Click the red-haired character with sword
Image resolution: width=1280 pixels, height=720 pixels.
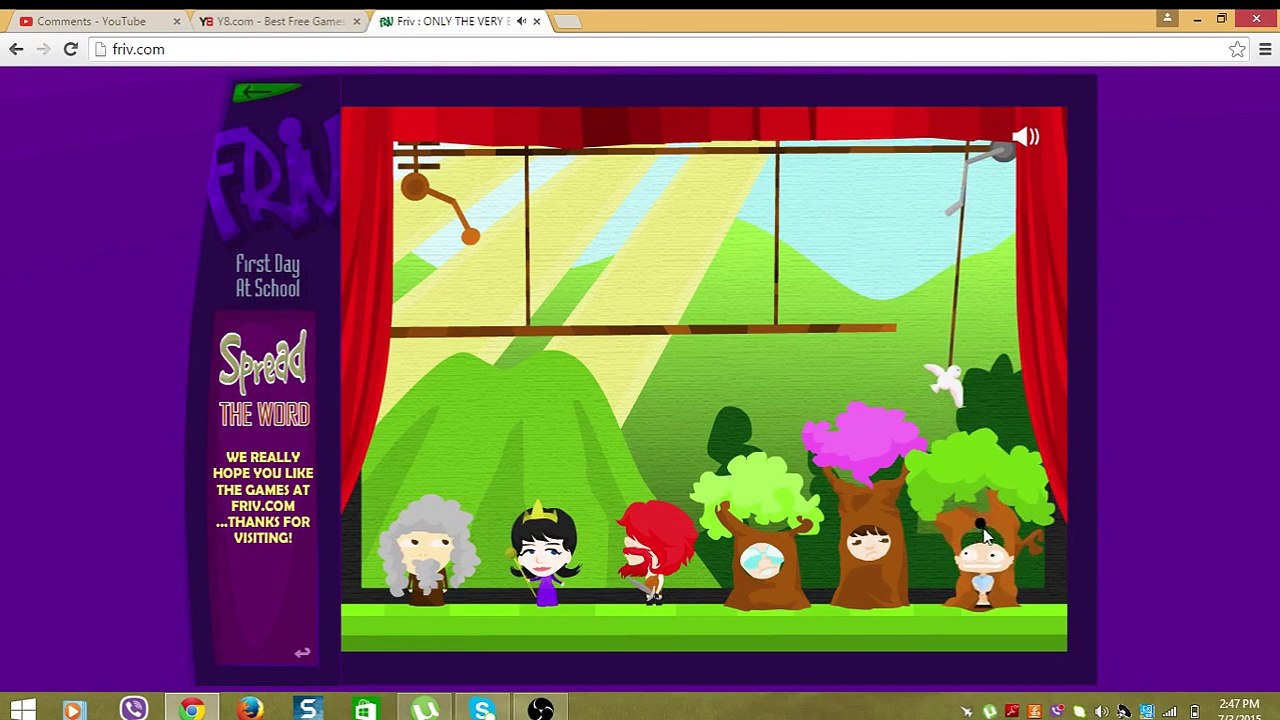point(655,552)
